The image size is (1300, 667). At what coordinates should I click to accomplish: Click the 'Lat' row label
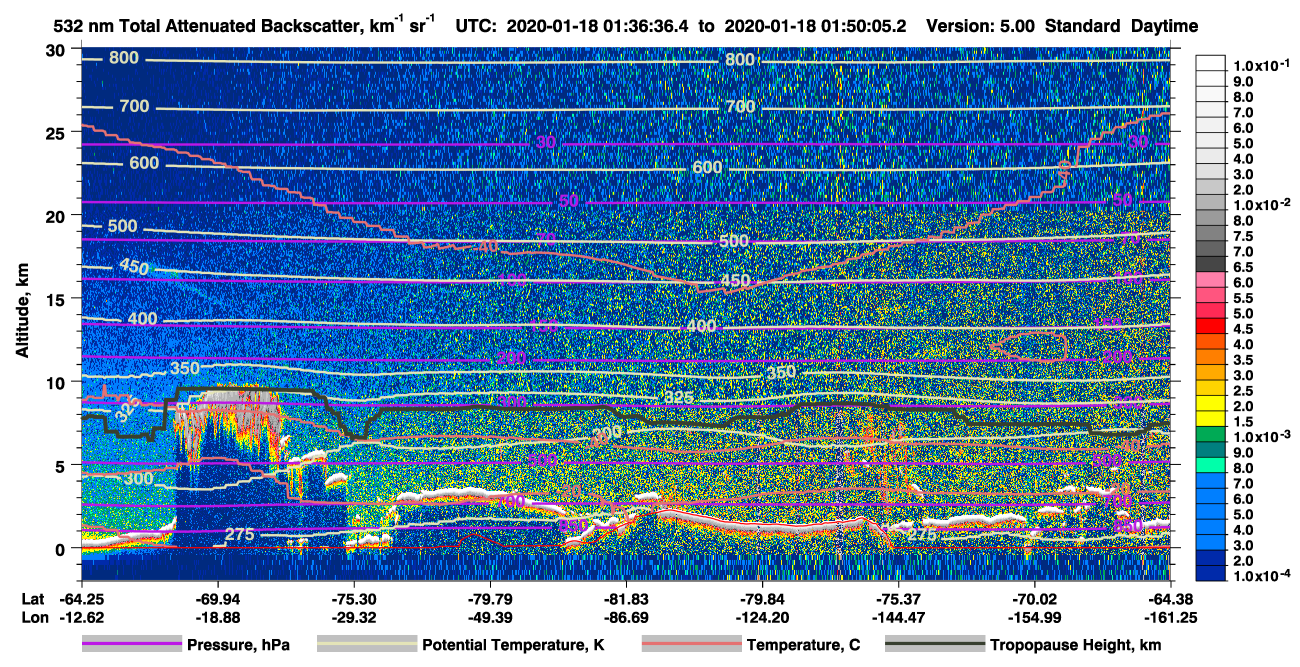coord(33,599)
